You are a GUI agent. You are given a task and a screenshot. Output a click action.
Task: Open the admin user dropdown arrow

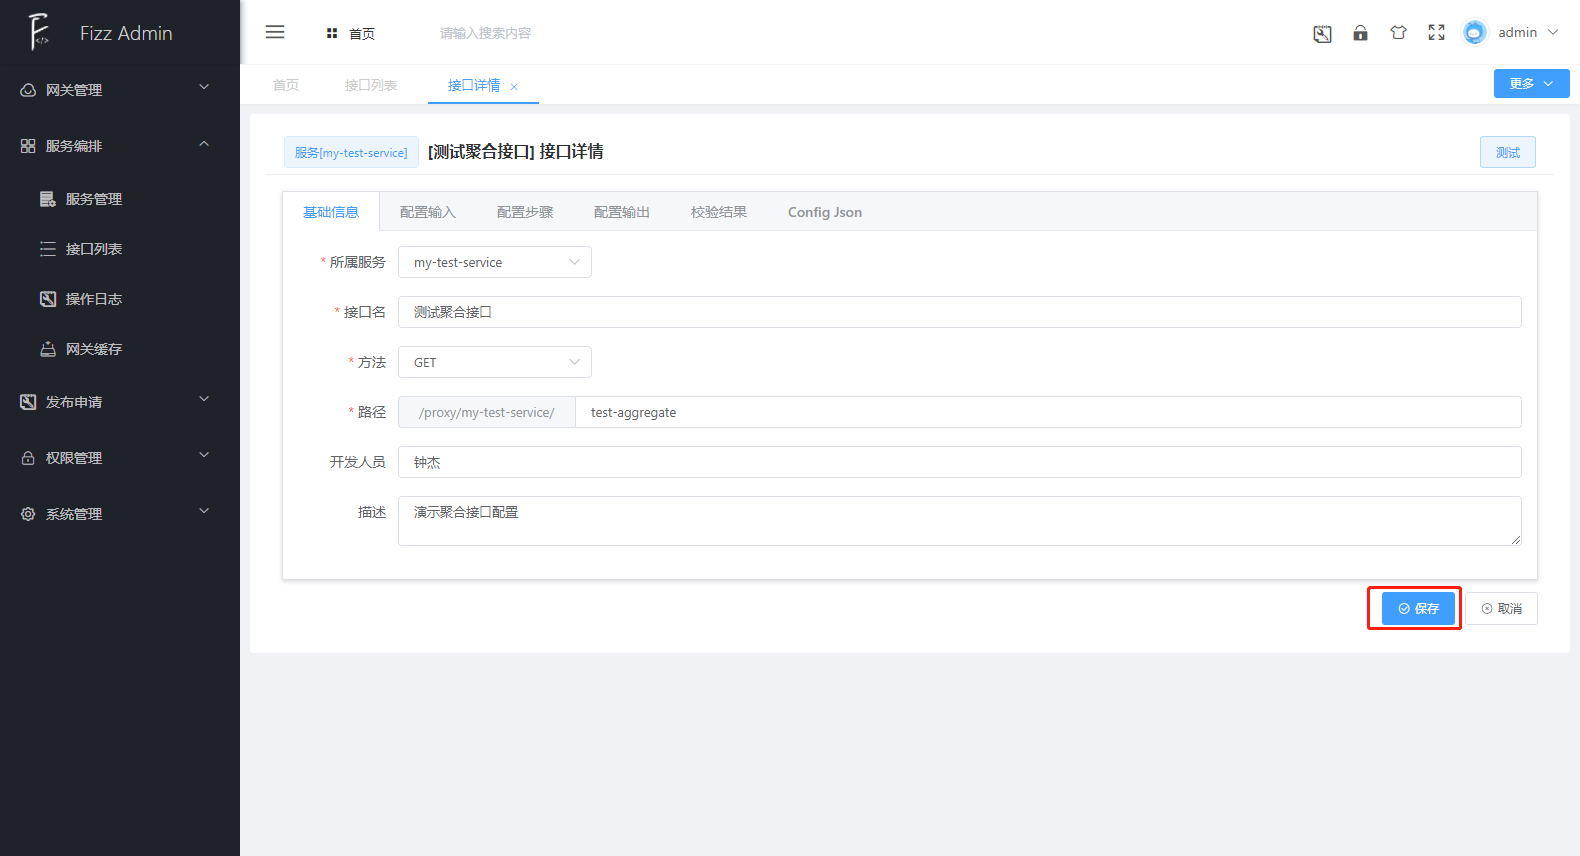pyautogui.click(x=1553, y=32)
